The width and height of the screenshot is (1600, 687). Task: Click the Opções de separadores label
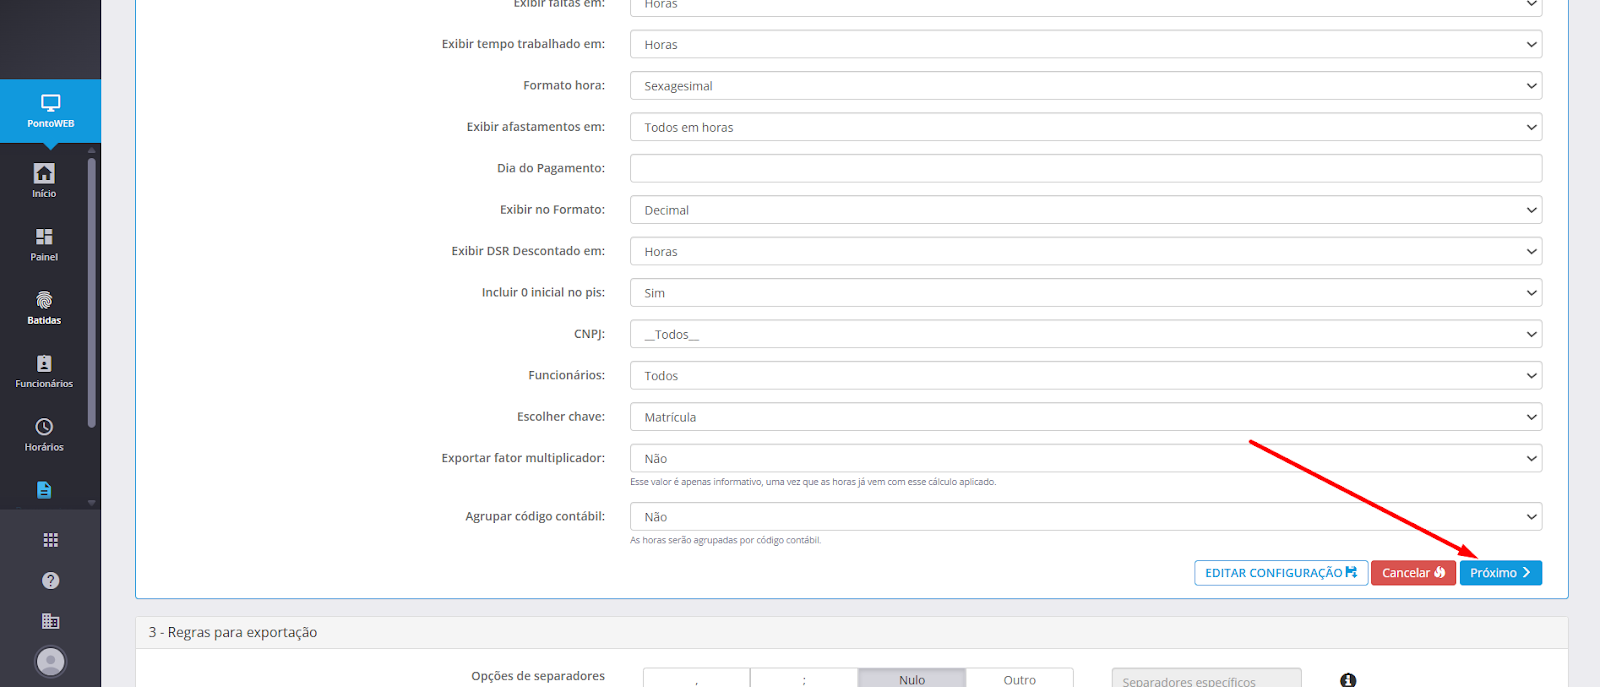click(538, 676)
